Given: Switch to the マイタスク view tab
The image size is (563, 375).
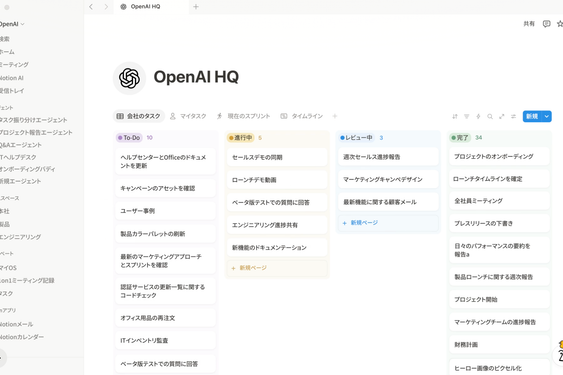Looking at the screenshot, I should [188, 116].
